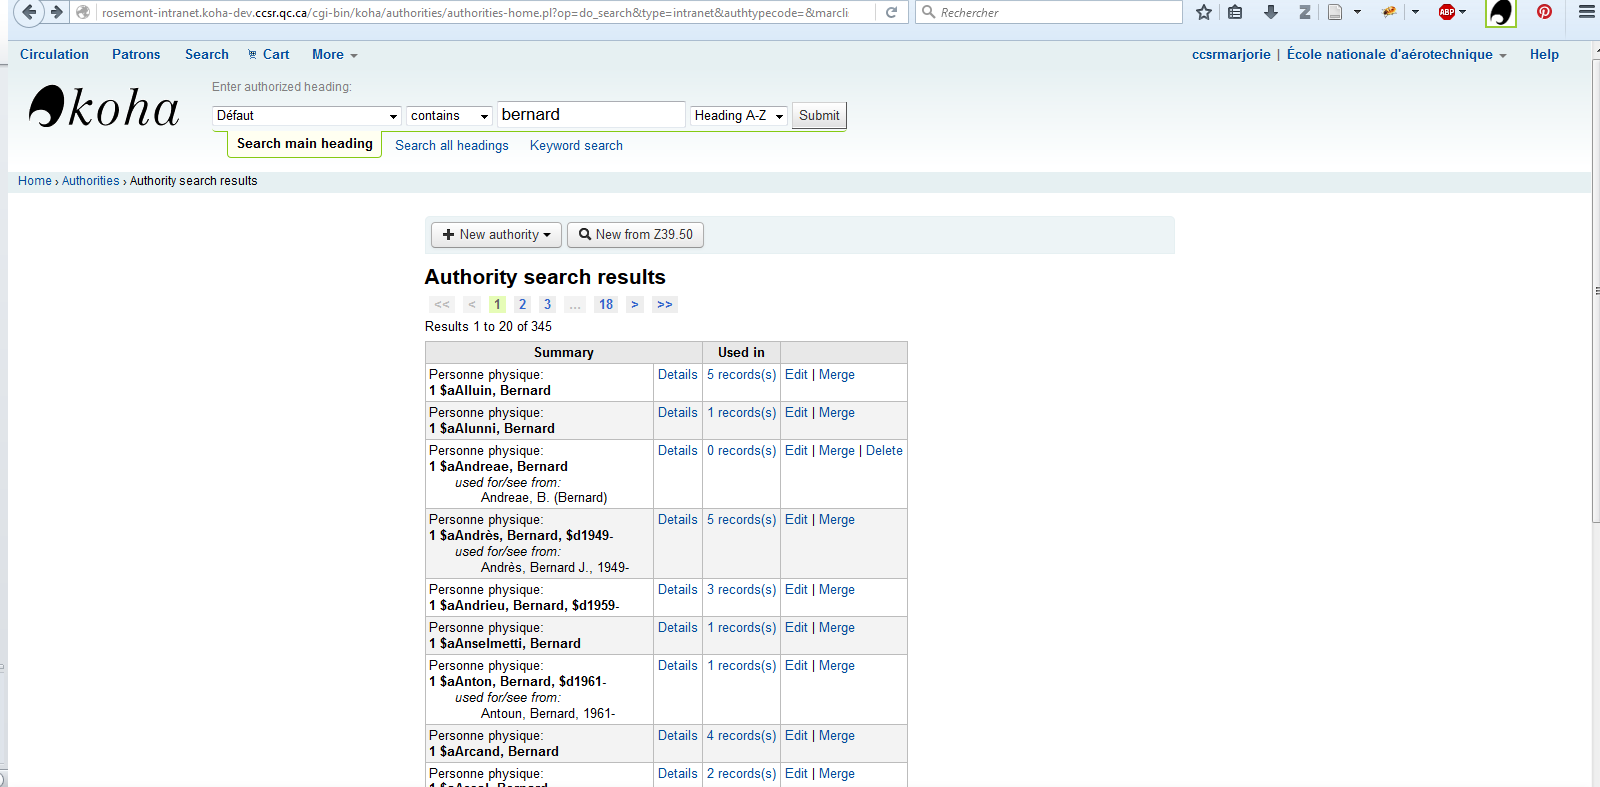This screenshot has height=787, width=1600.
Task: Click the Koha logo
Action: pos(104,107)
